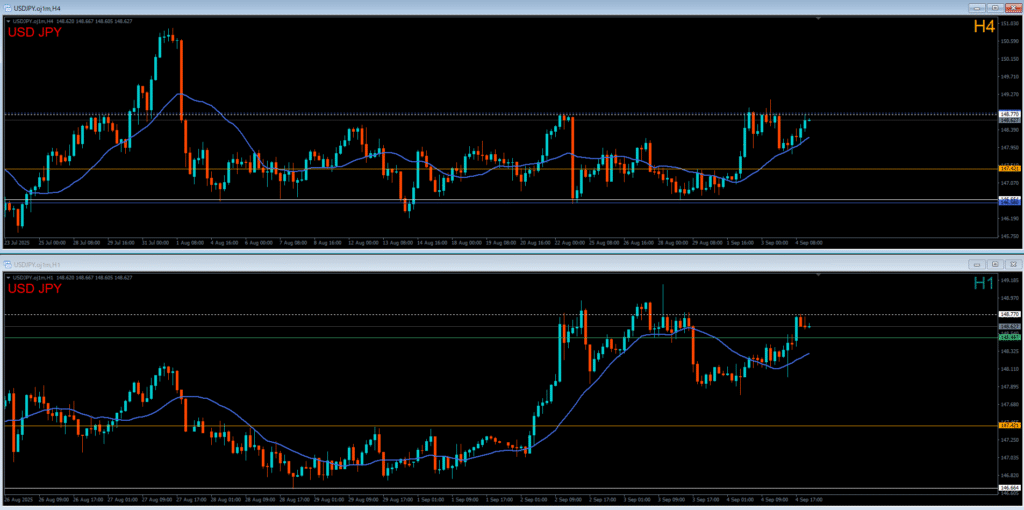Select the 146.664 price tag in H1 chart
Image resolution: width=1024 pixels, height=510 pixels.
point(1010,488)
